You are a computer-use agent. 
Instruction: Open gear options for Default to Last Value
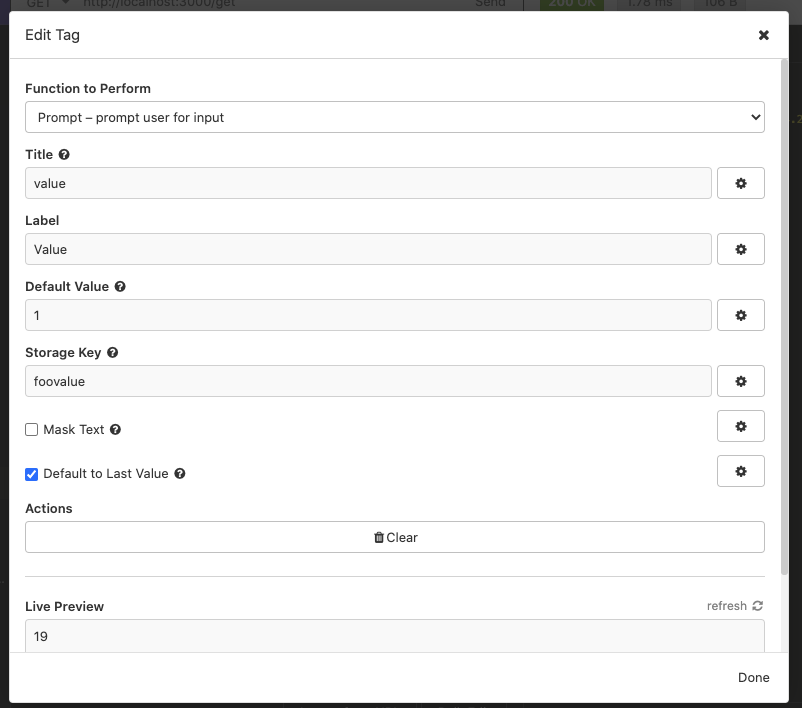coord(741,471)
